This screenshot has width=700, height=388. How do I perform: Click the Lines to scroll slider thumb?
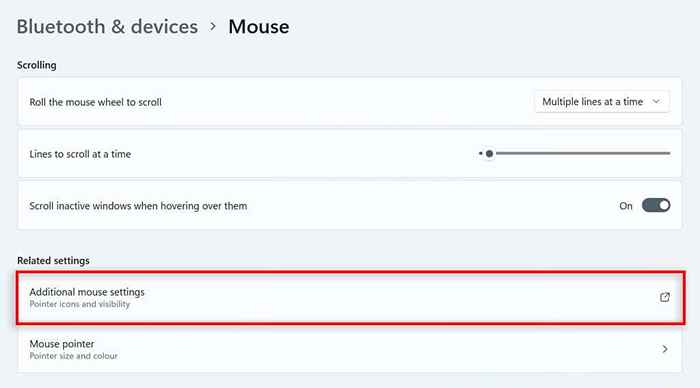[489, 154]
